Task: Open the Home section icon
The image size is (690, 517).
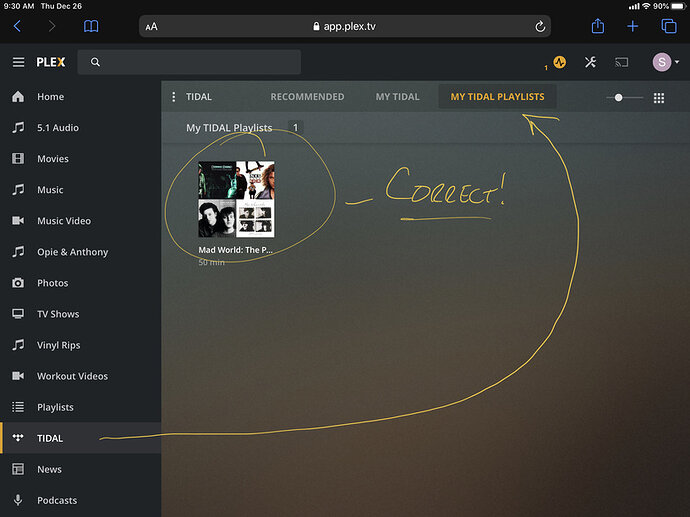Action: click(18, 96)
